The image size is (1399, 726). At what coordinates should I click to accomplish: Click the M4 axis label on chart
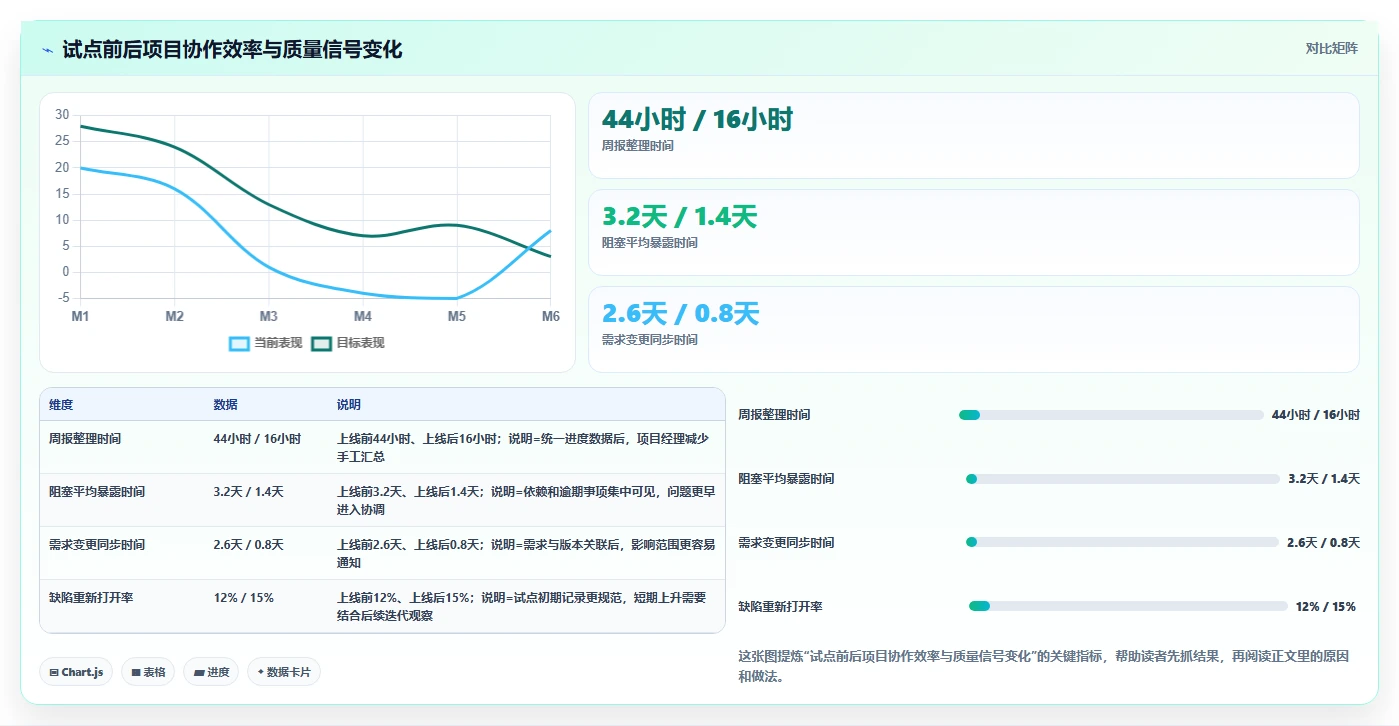coord(362,316)
